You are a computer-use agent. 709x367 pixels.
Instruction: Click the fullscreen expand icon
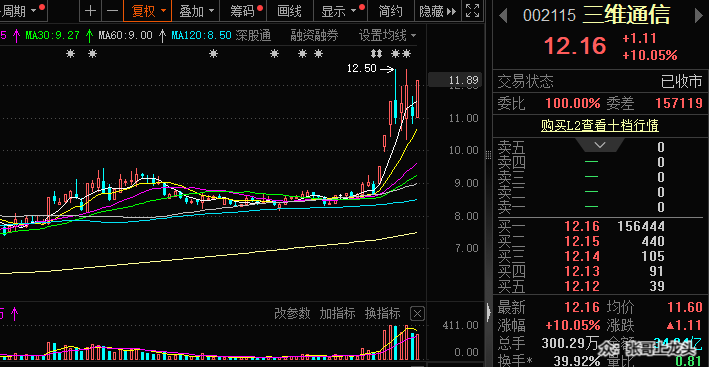(472, 11)
